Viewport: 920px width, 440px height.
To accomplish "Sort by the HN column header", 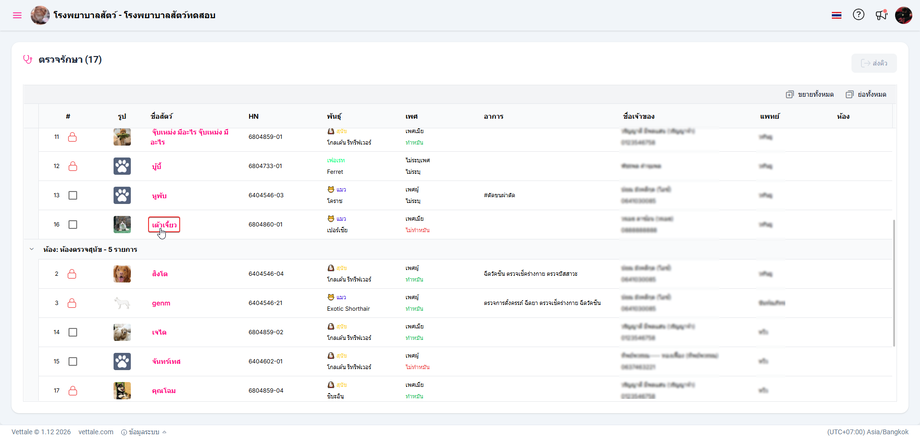I will tap(254, 117).
